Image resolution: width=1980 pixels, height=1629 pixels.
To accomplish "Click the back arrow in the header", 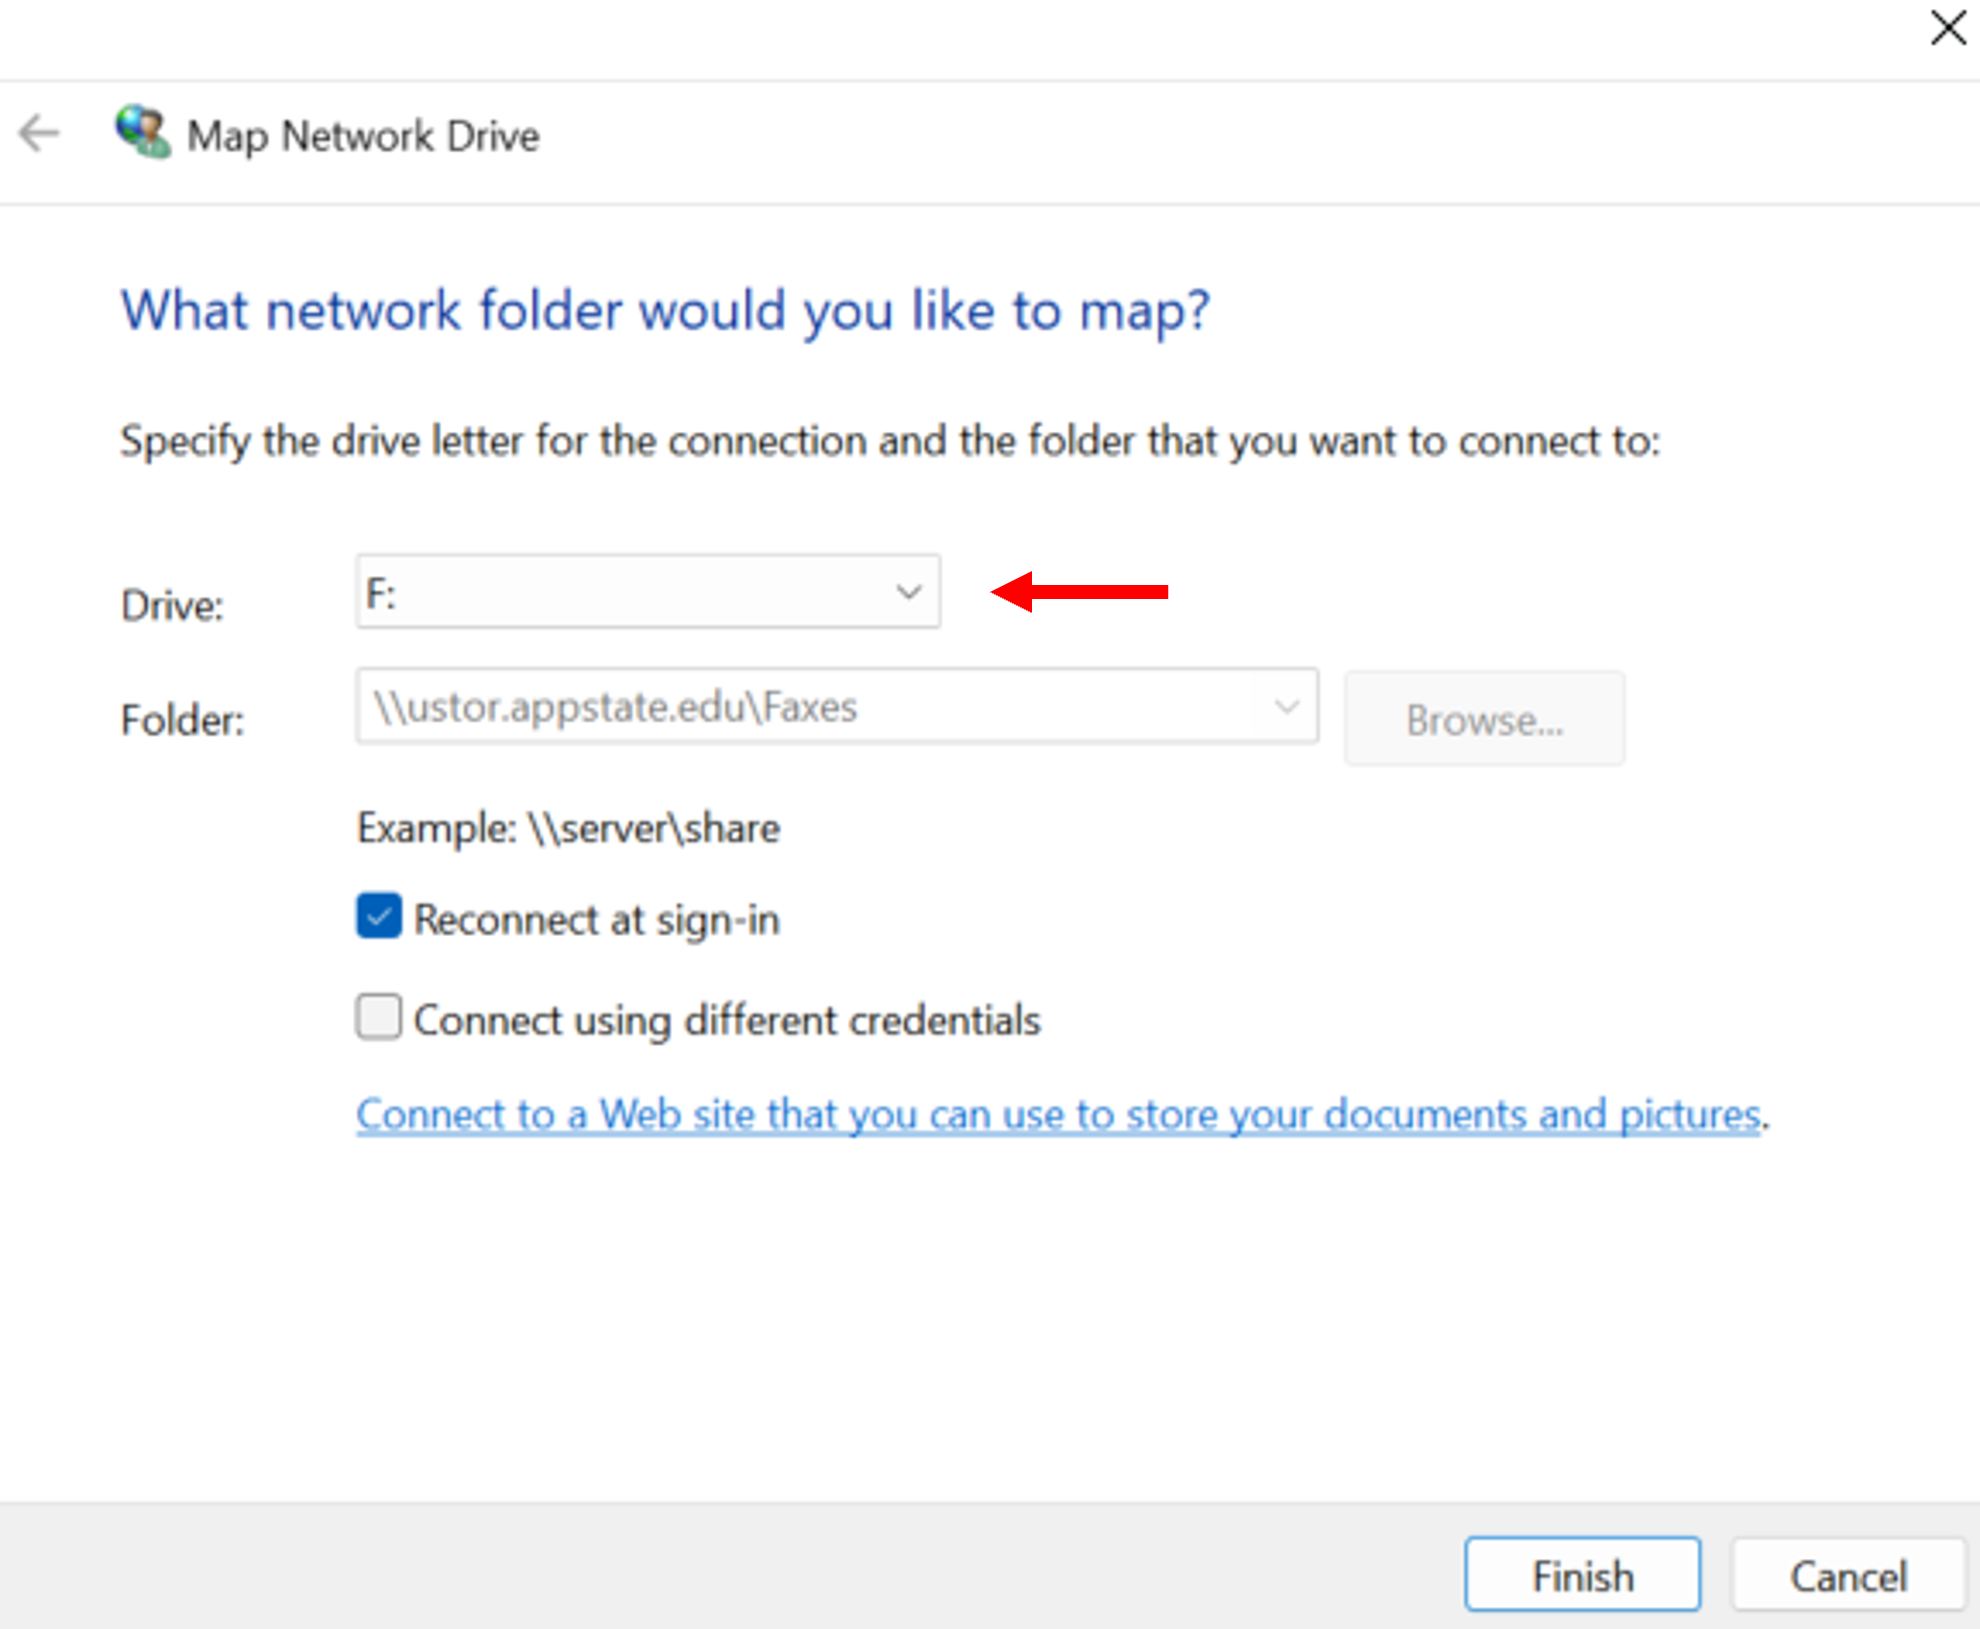I will (x=40, y=134).
